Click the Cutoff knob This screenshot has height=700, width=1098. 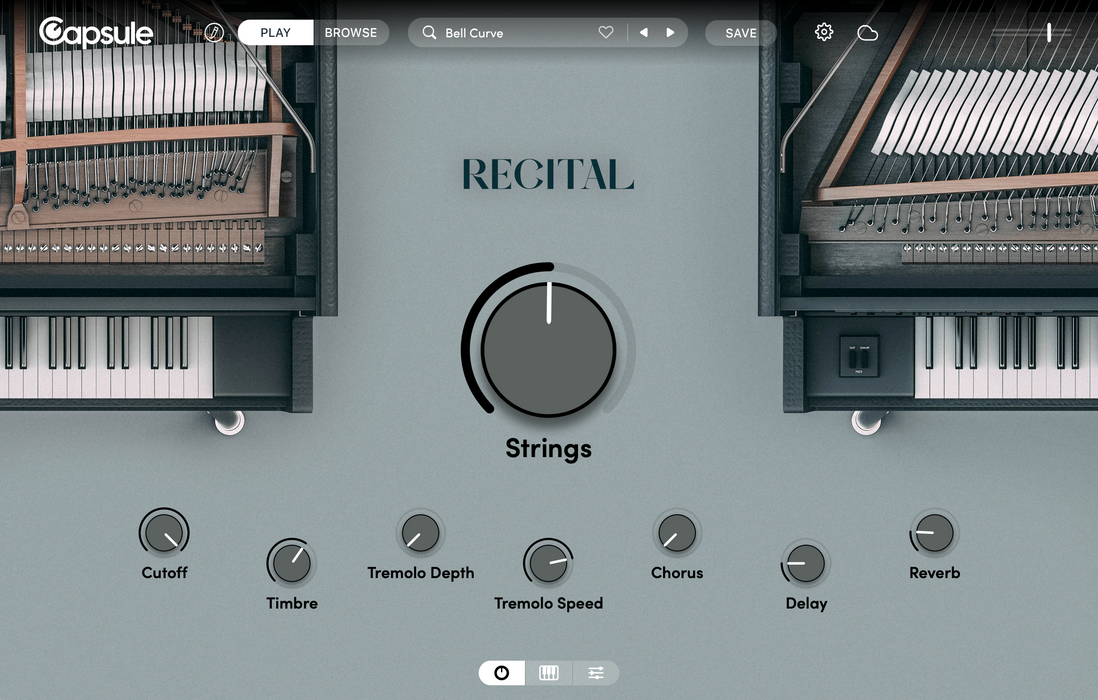click(163, 534)
